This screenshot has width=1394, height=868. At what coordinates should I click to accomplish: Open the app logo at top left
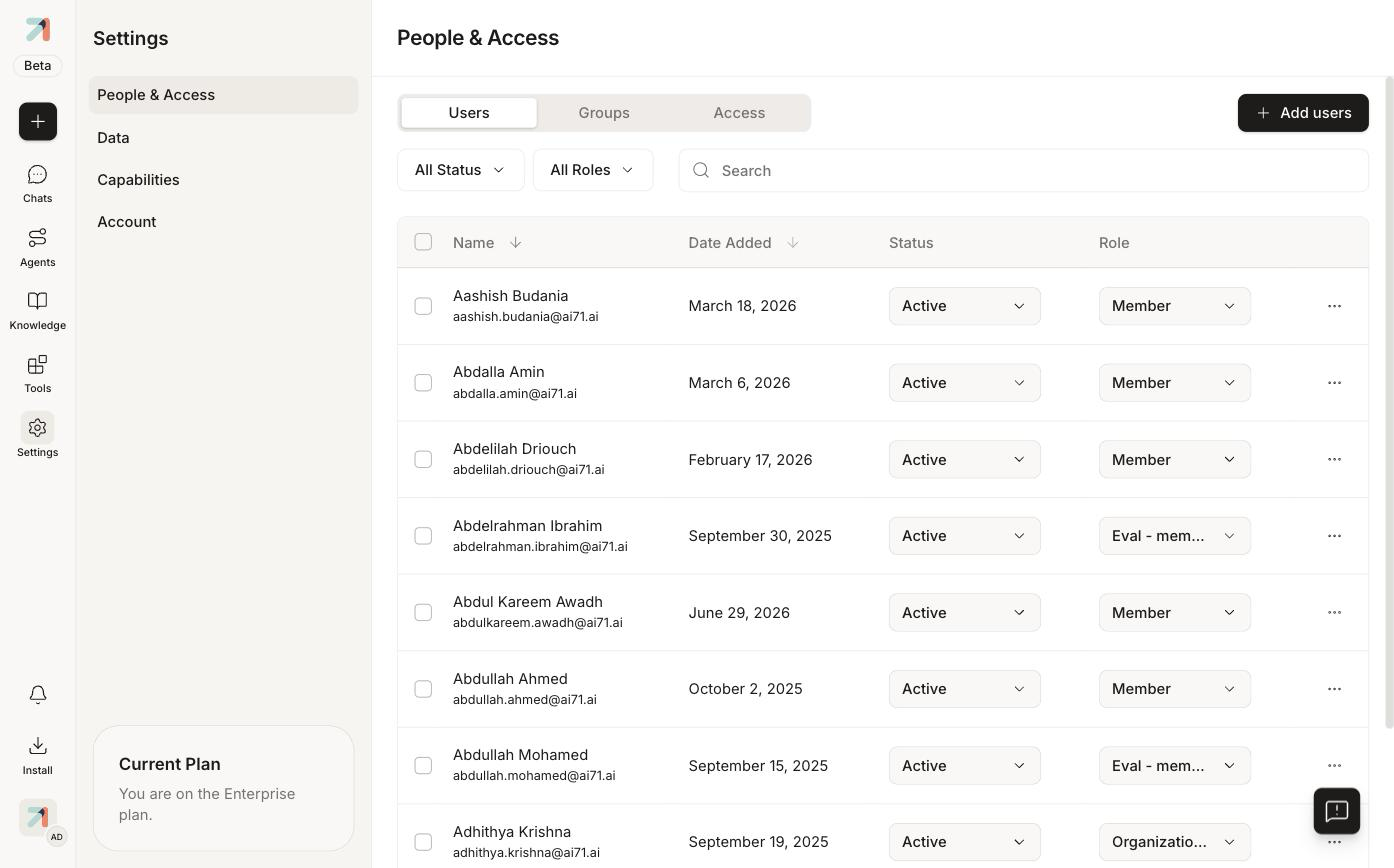point(38,29)
